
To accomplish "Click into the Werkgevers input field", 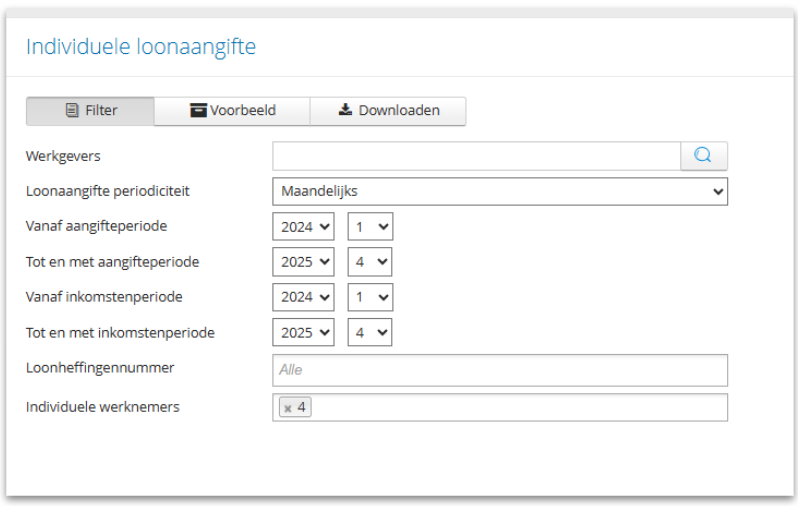I will pyautogui.click(x=476, y=155).
